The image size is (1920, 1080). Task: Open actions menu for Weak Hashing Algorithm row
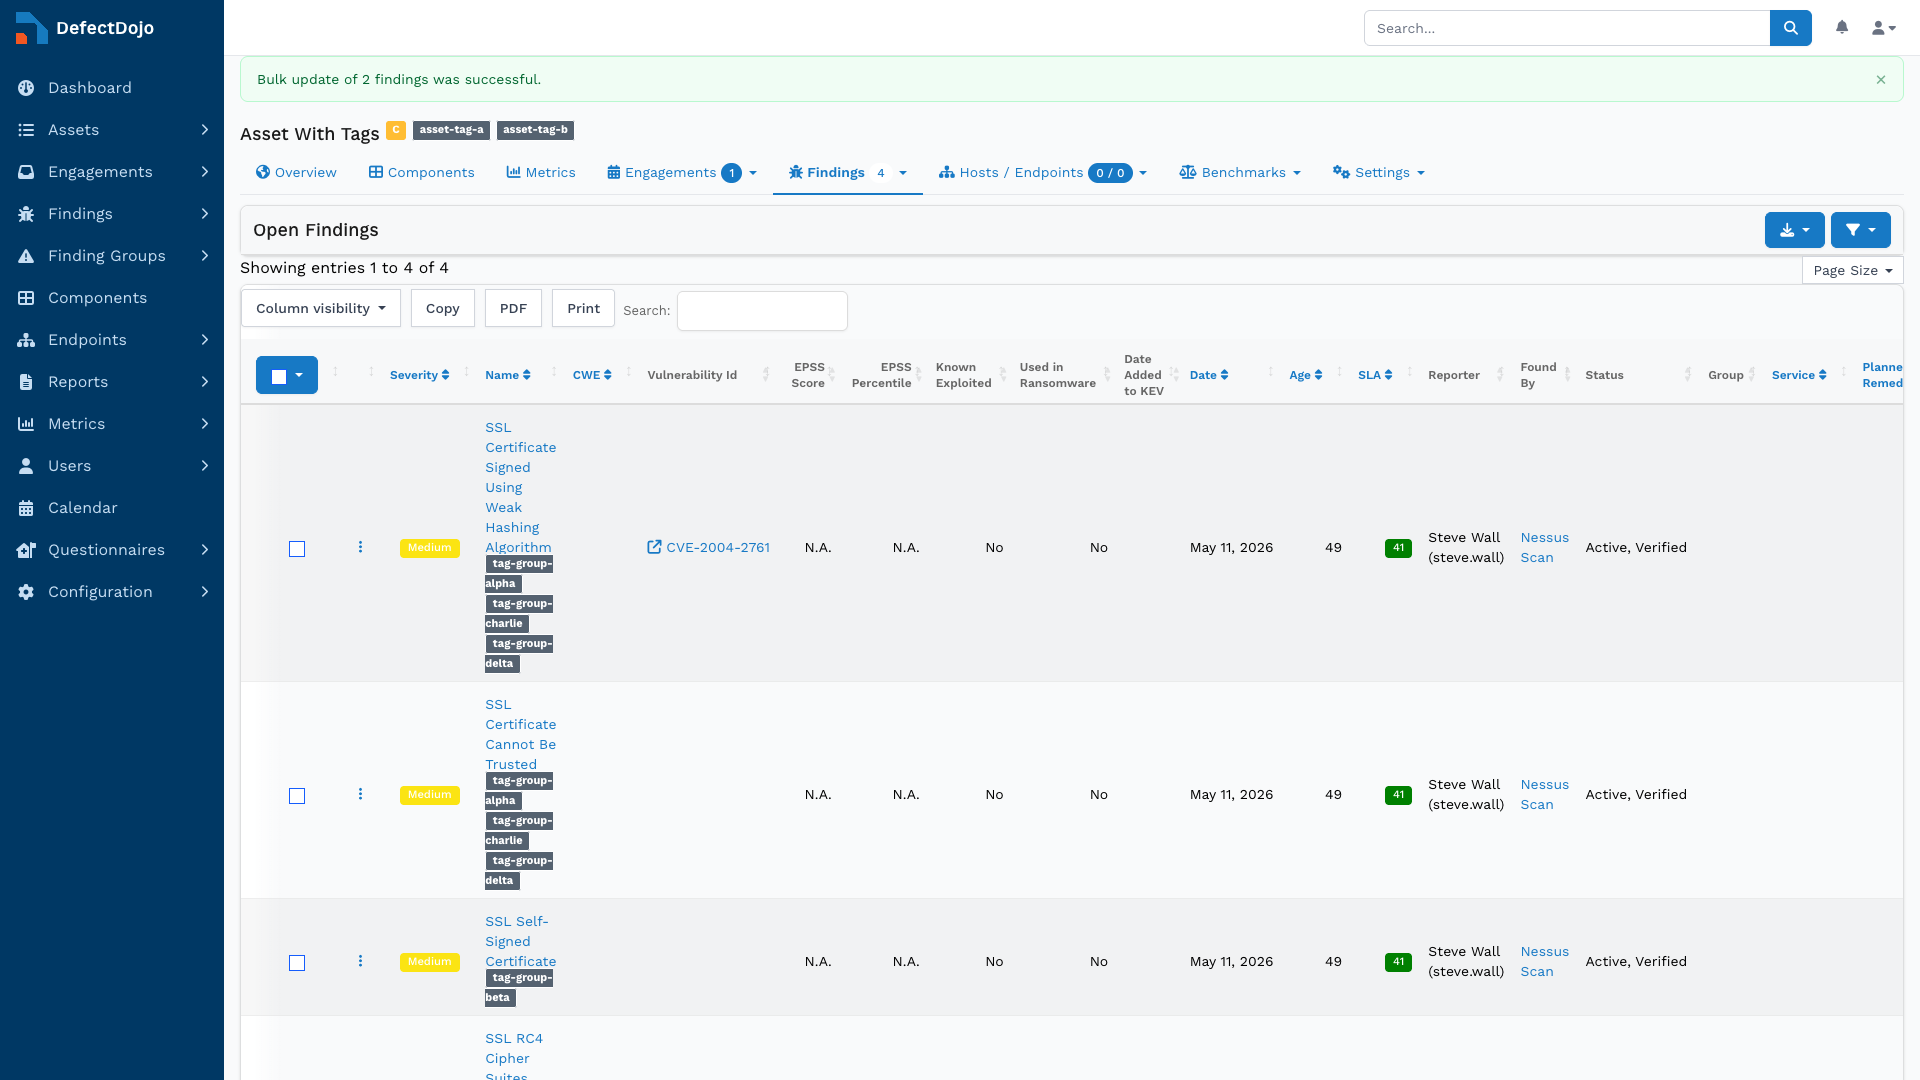(360, 547)
